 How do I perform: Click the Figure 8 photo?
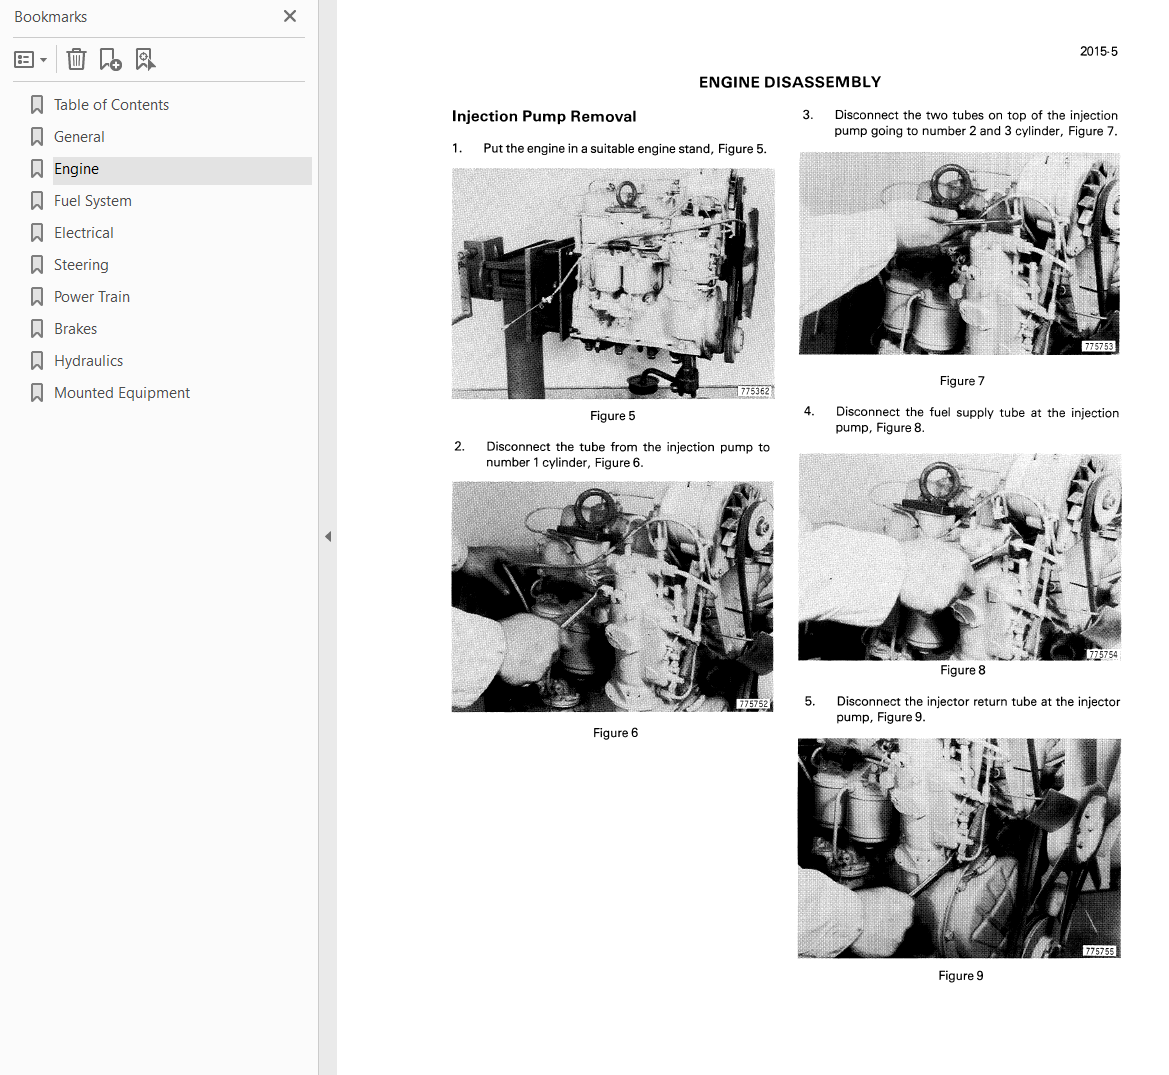click(x=960, y=557)
